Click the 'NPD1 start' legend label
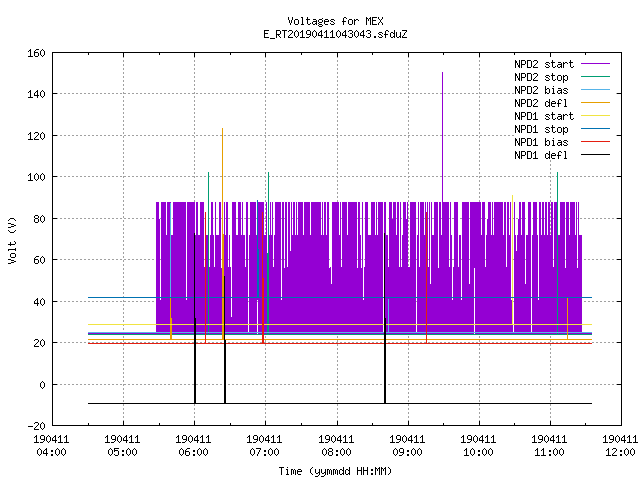Viewport: 640px width, 480px height. pyautogui.click(x=544, y=116)
